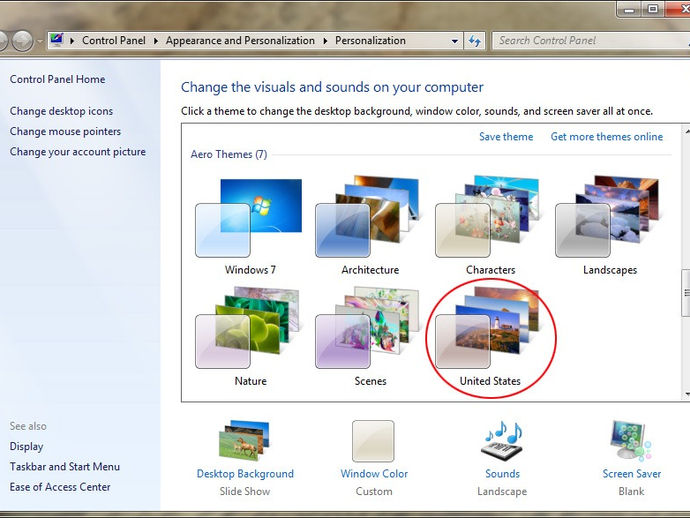Click the address bar refresh icon

[x=474, y=41]
